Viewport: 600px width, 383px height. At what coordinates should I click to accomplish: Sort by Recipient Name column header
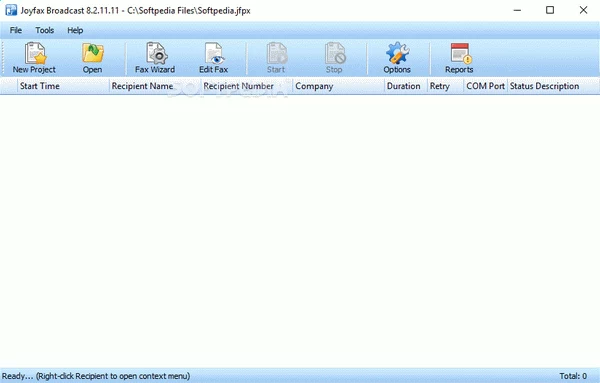(155, 86)
